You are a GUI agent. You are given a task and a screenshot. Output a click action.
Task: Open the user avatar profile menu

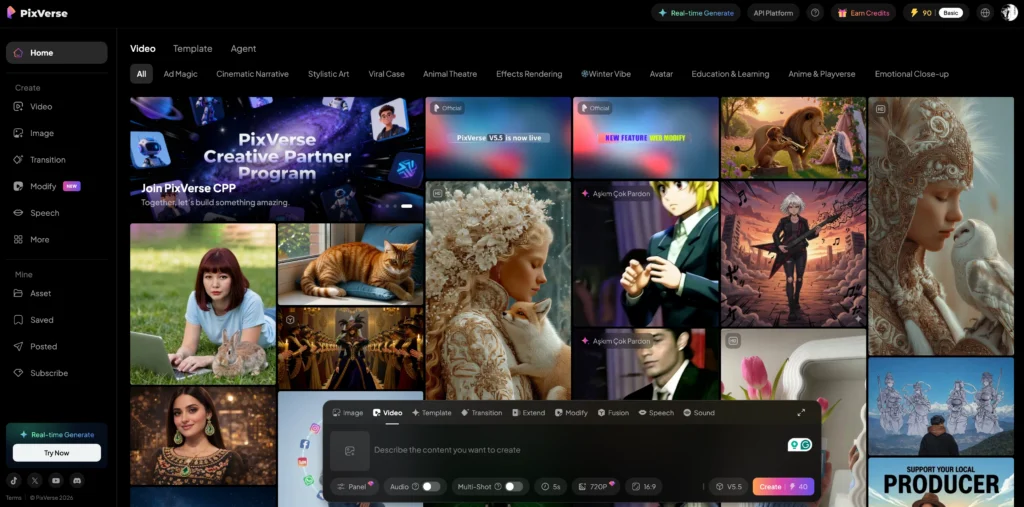[1008, 12]
